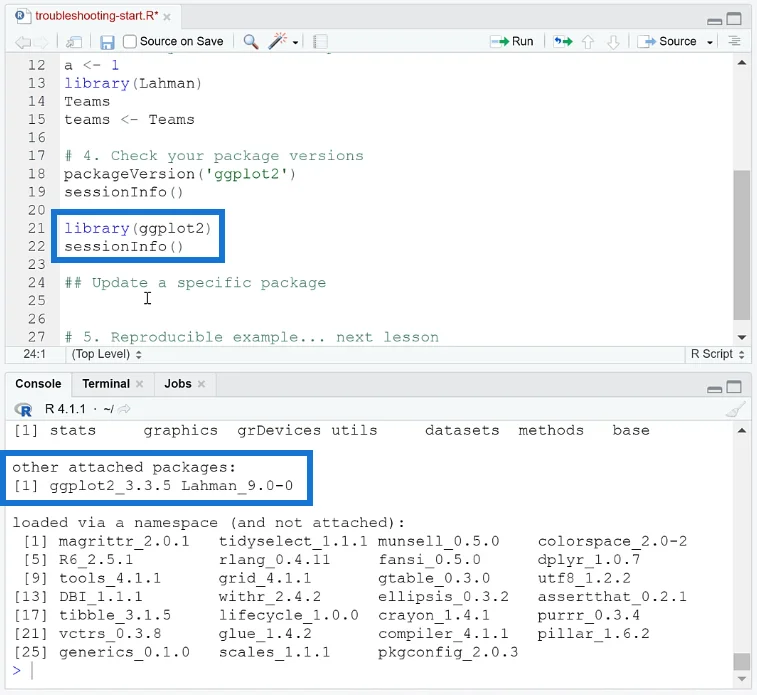757x695 pixels.
Task: Show document outline icon
Action: (x=734, y=41)
